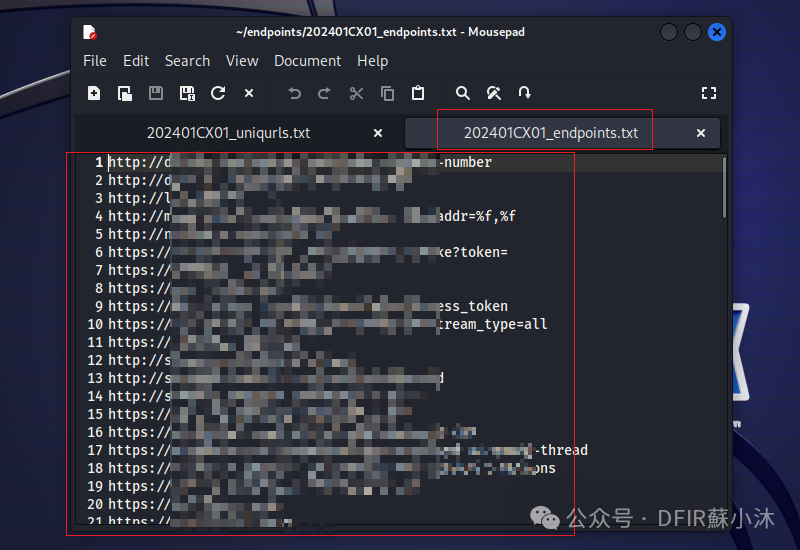Click the undo arrow icon

tap(294, 93)
